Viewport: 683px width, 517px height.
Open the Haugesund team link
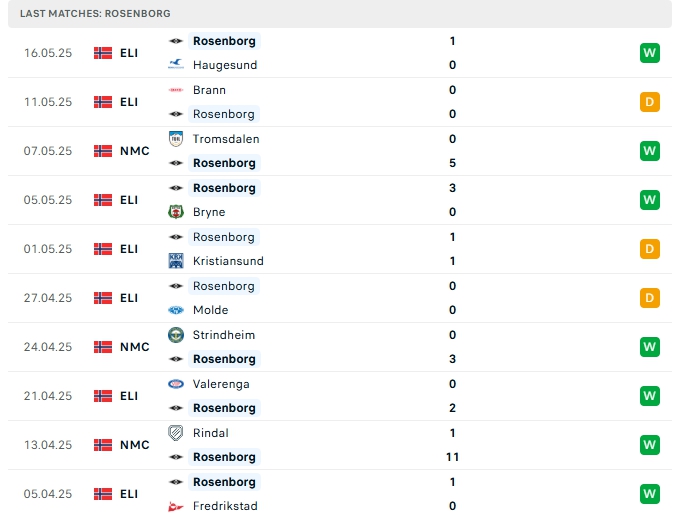[225, 65]
